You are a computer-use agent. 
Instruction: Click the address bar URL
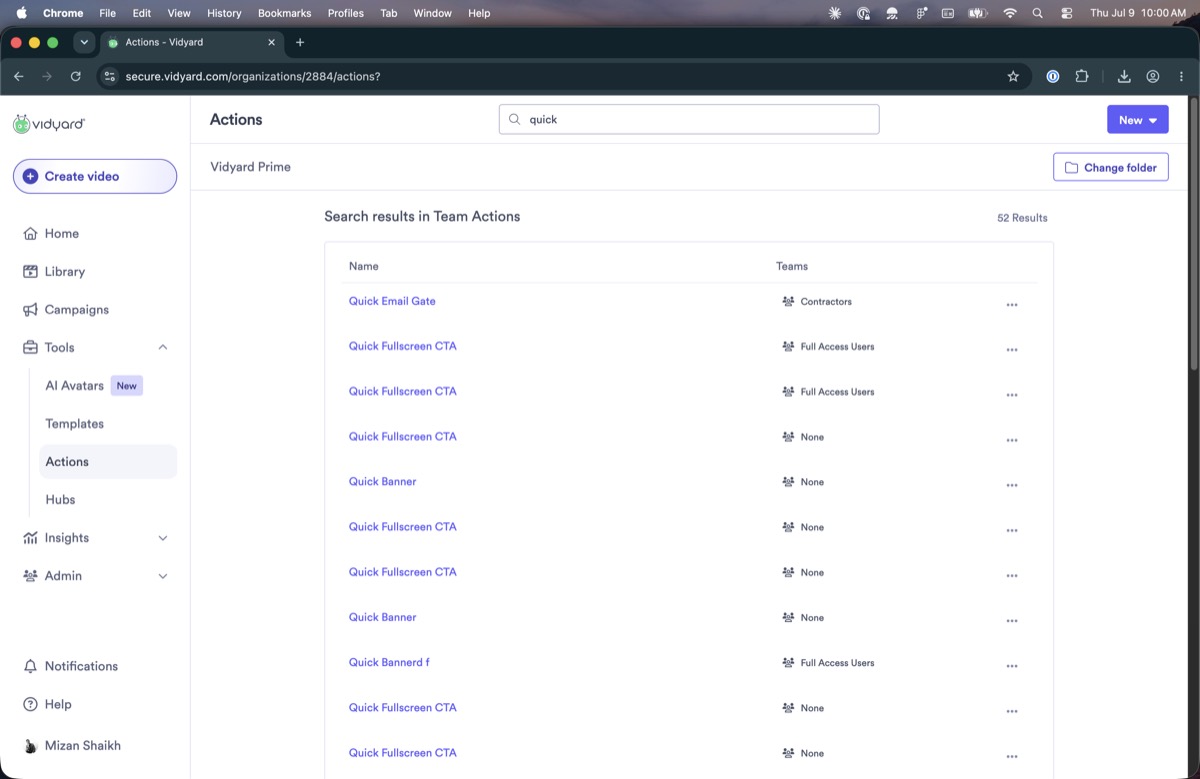click(252, 76)
